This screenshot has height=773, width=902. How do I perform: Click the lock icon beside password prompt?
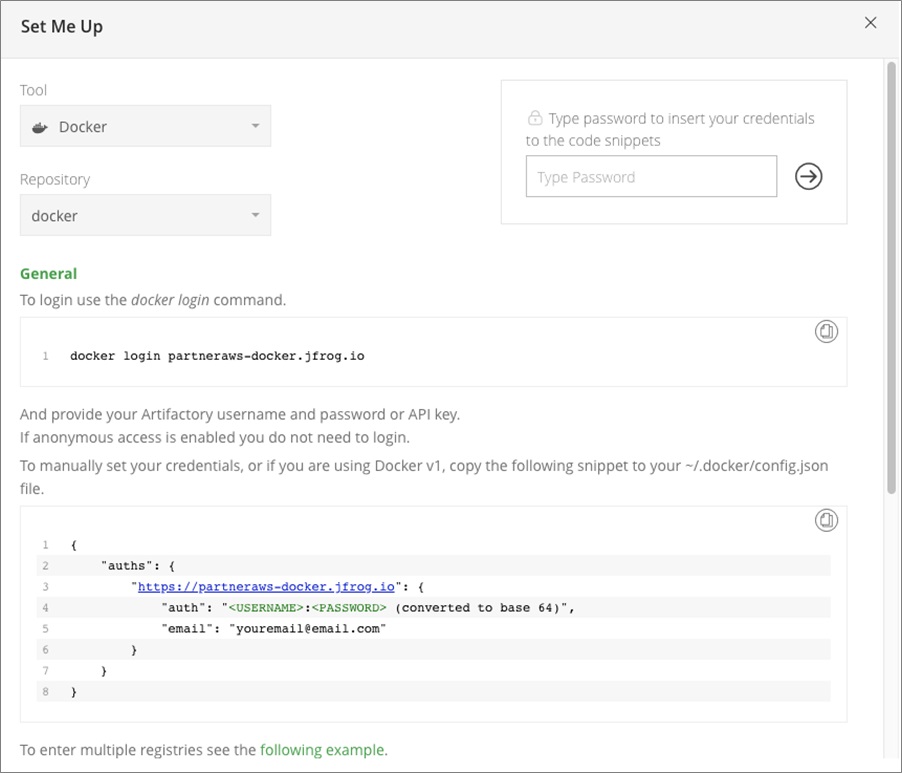[x=535, y=118]
